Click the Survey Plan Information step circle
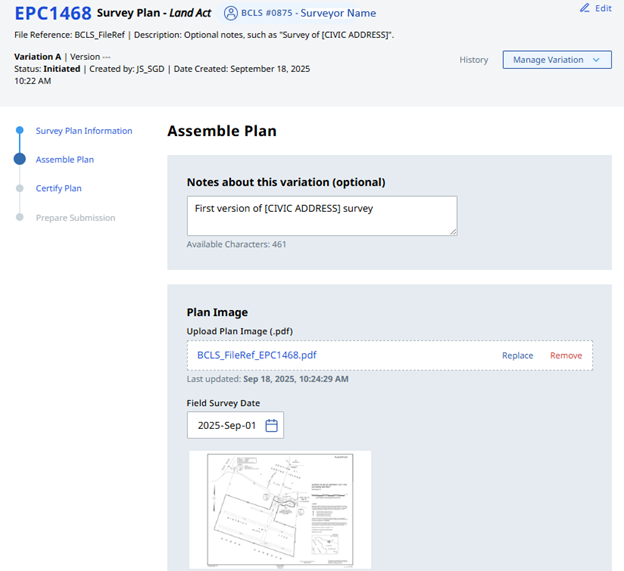The height and width of the screenshot is (571, 624). (x=19, y=130)
